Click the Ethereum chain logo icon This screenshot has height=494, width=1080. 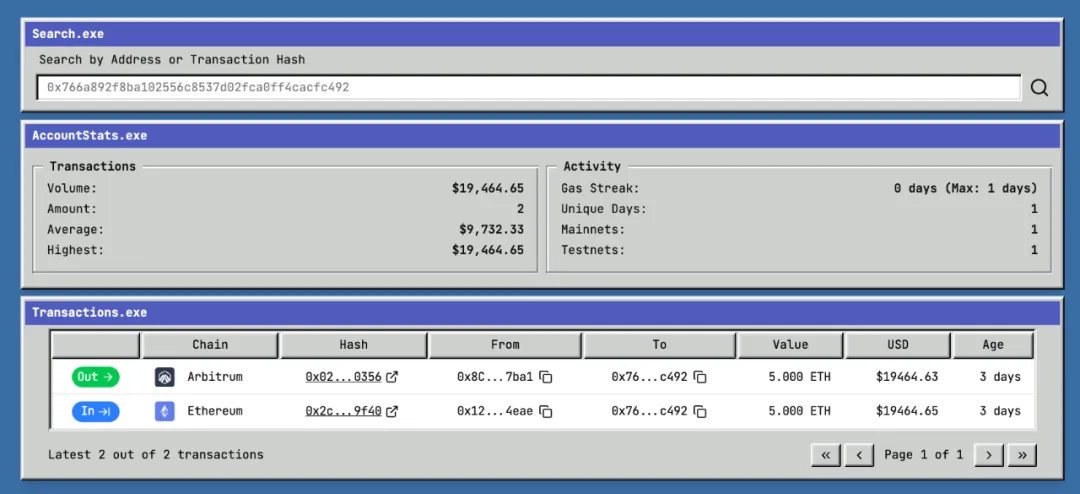[165, 411]
